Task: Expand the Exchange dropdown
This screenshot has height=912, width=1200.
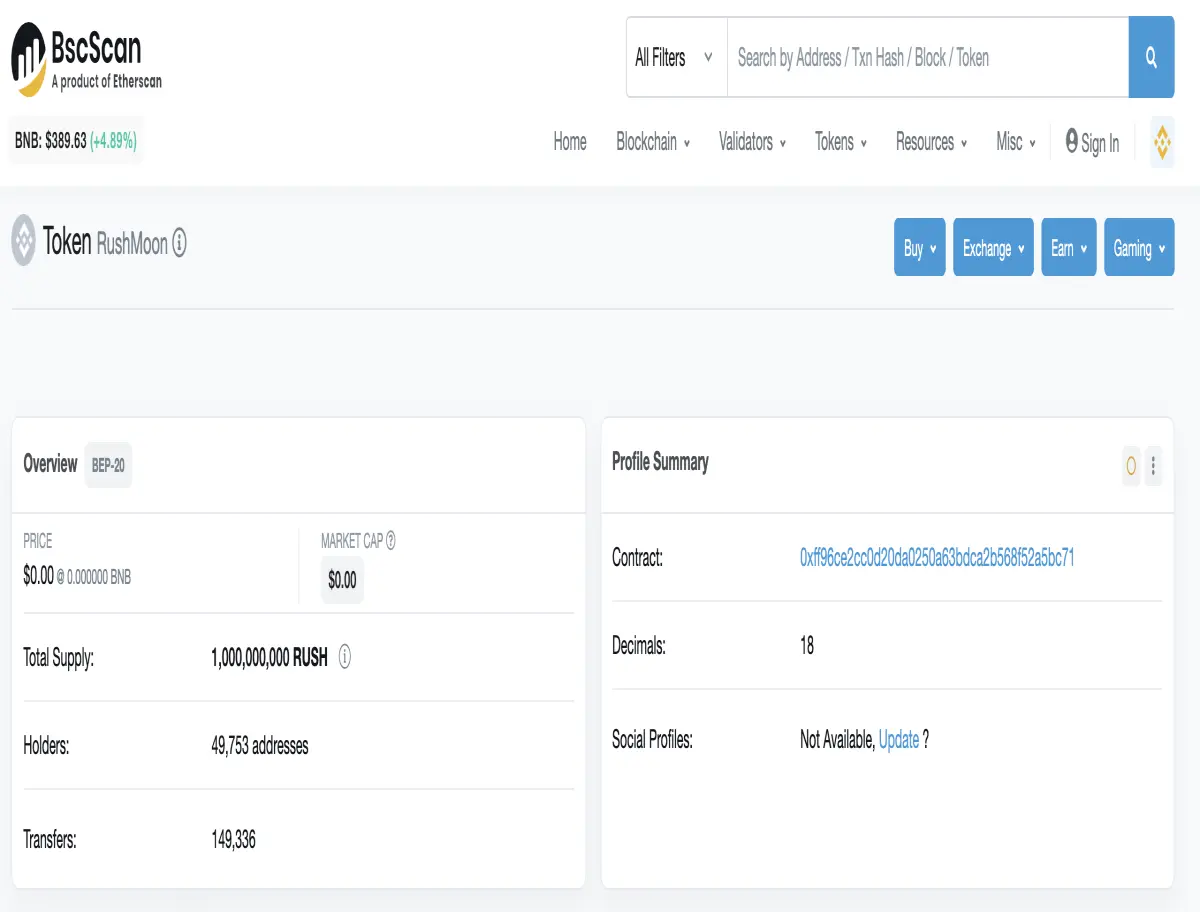Action: [x=993, y=248]
